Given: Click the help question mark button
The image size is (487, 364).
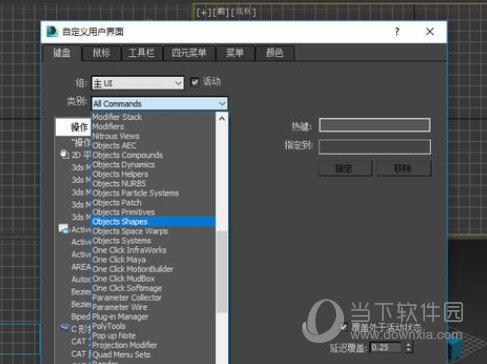Looking at the screenshot, I should [397, 32].
